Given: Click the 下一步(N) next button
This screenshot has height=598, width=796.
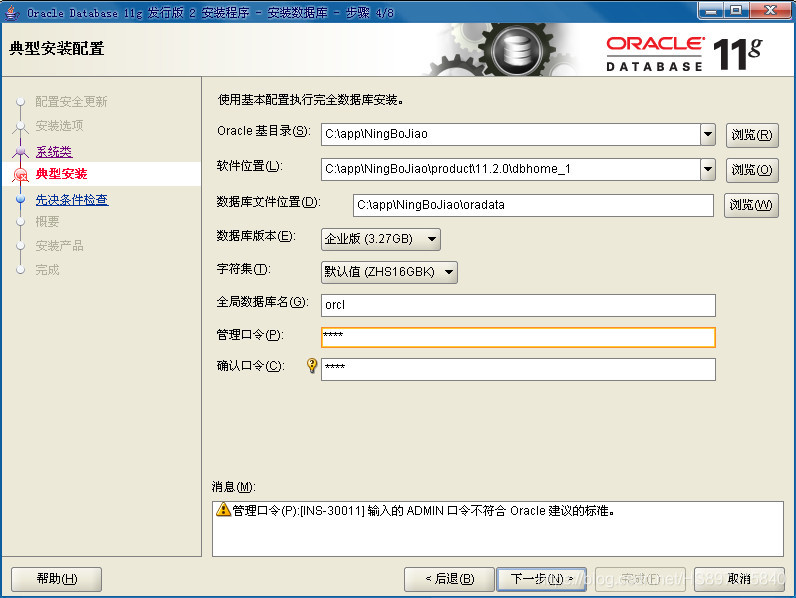Looking at the screenshot, I should click(541, 579).
